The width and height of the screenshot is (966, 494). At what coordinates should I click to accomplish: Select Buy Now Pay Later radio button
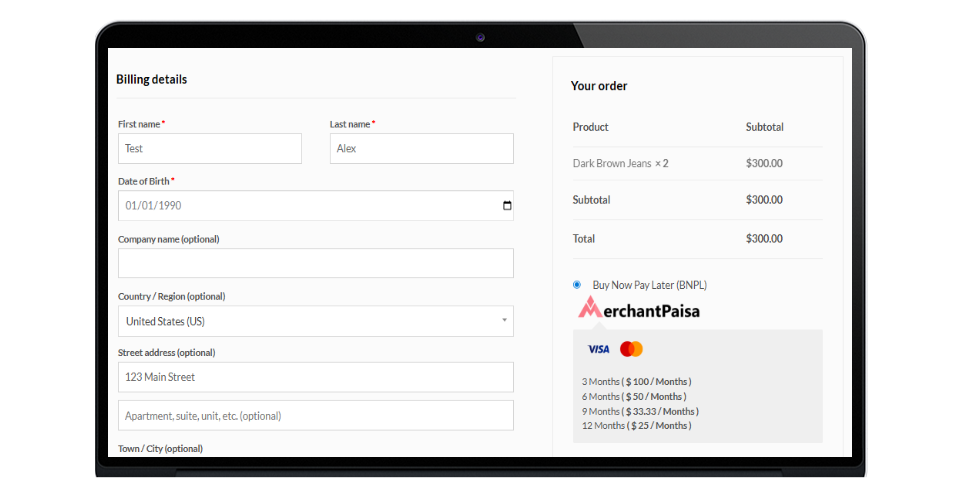pyautogui.click(x=577, y=285)
